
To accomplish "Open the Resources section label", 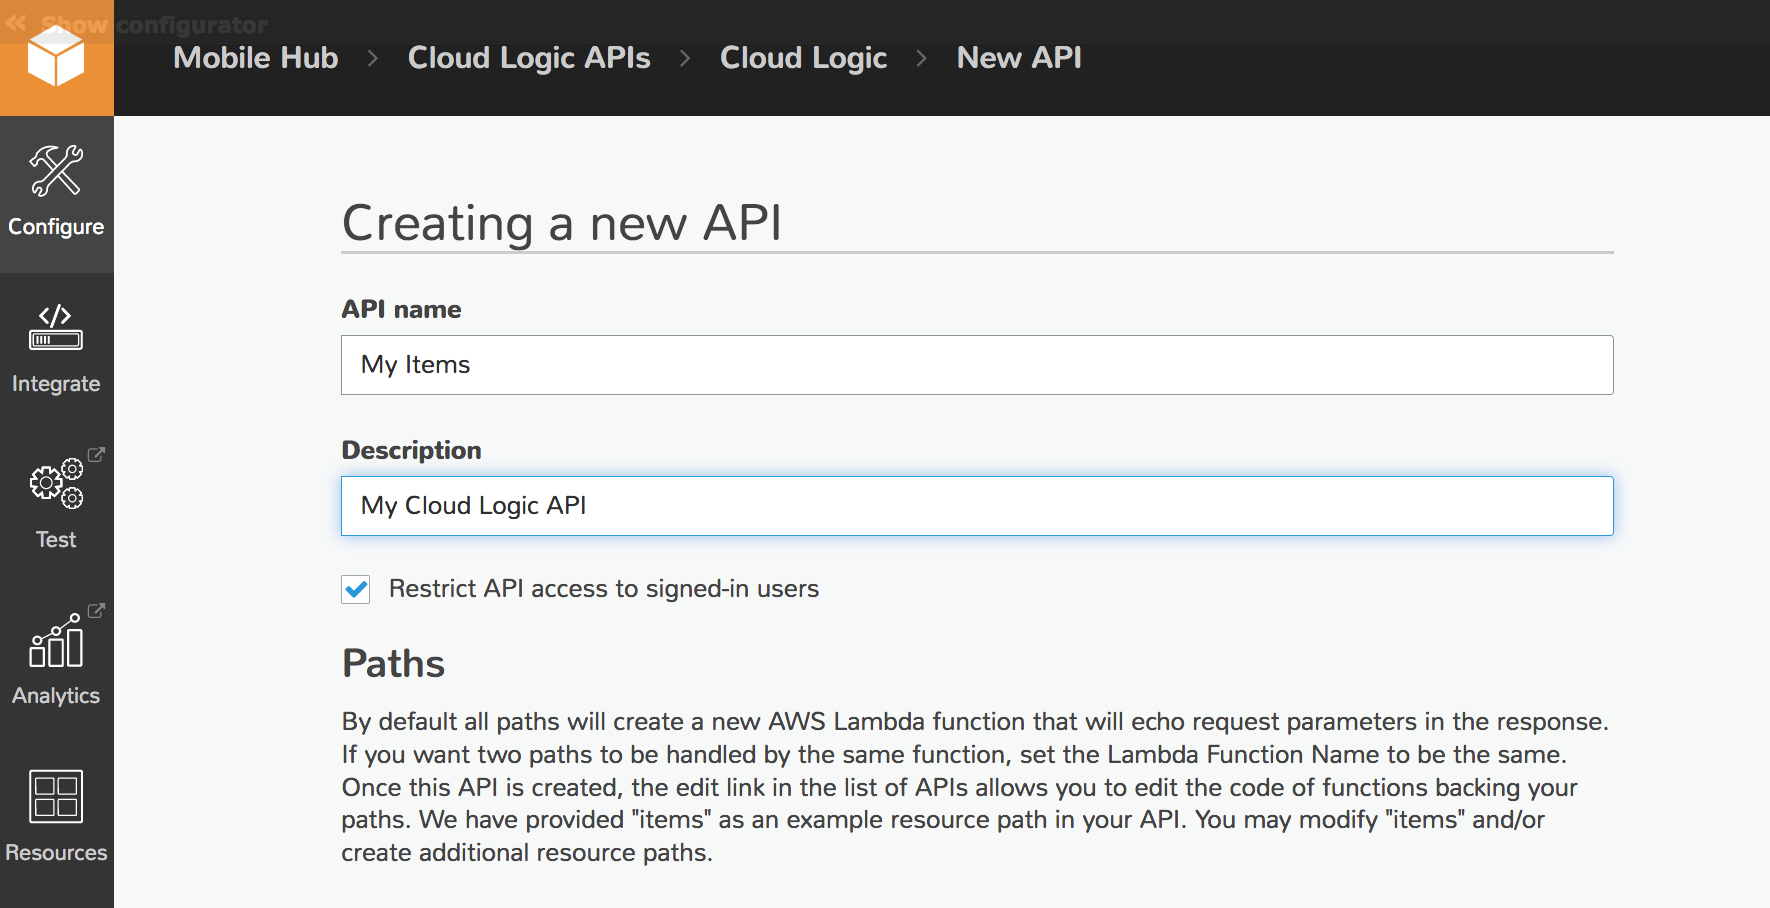I will click(x=57, y=852).
